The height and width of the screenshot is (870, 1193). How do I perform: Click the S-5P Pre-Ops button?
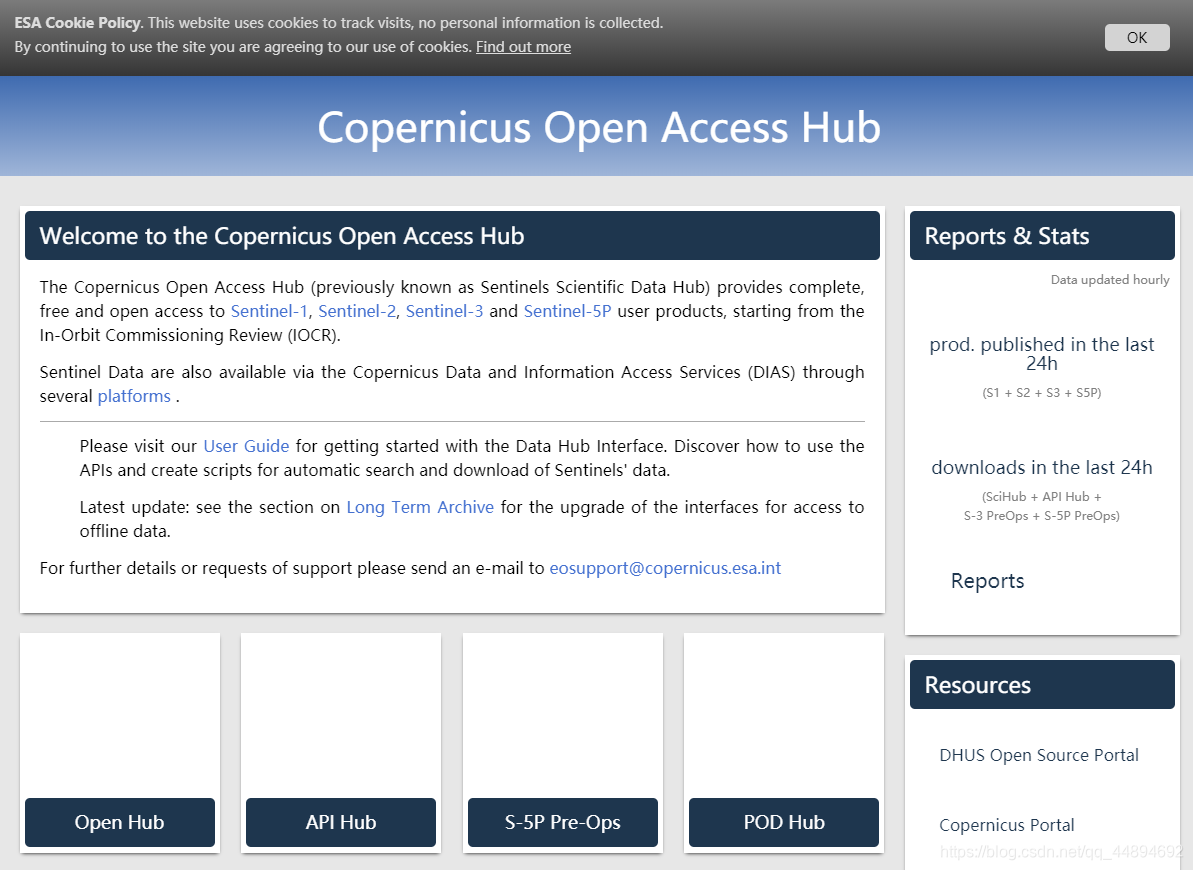[563, 822]
